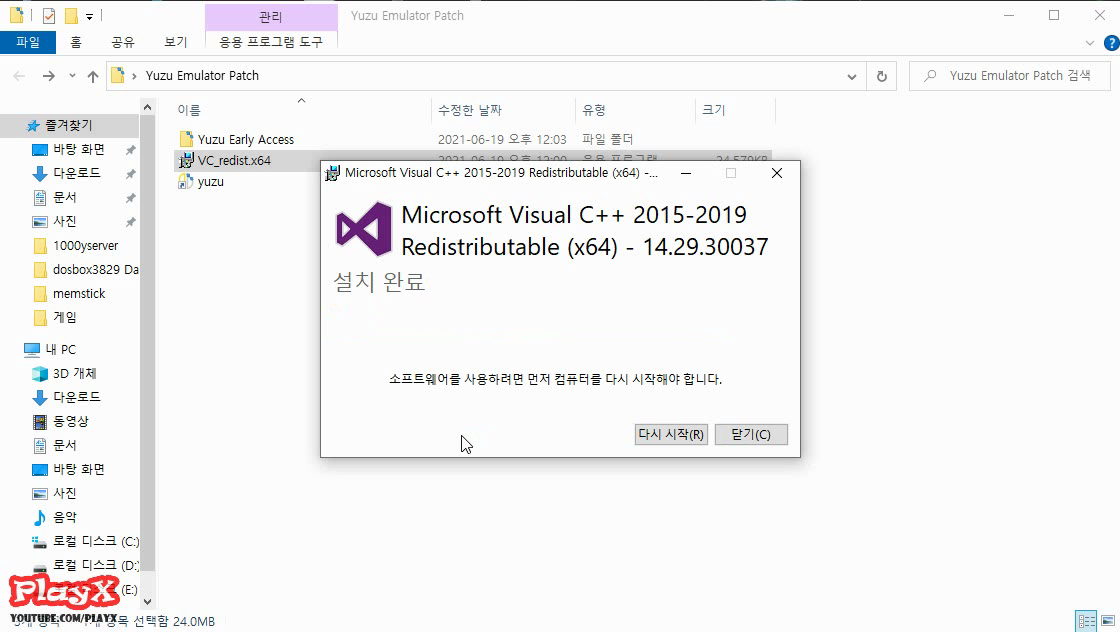Open the 홈 ribbon tab
Image resolution: width=1120 pixels, height=632 pixels.
(x=76, y=42)
